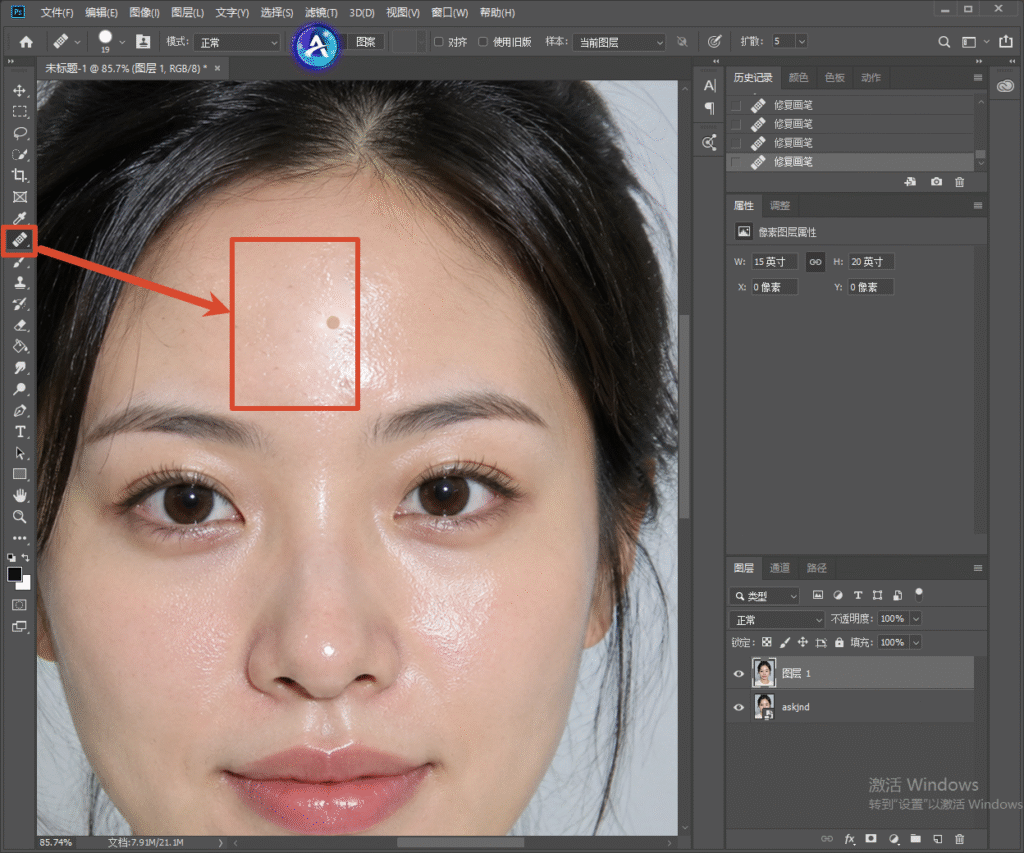Set the foreground color swatch
This screenshot has width=1024, height=853.
14,574
